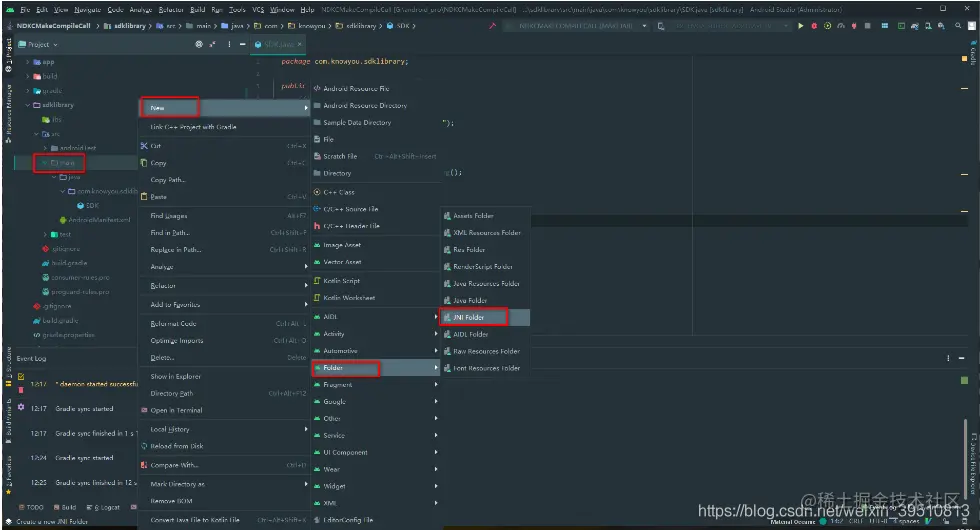Click the Material Oceanic theme status entry
This screenshot has width=980, height=530.
pos(793,521)
